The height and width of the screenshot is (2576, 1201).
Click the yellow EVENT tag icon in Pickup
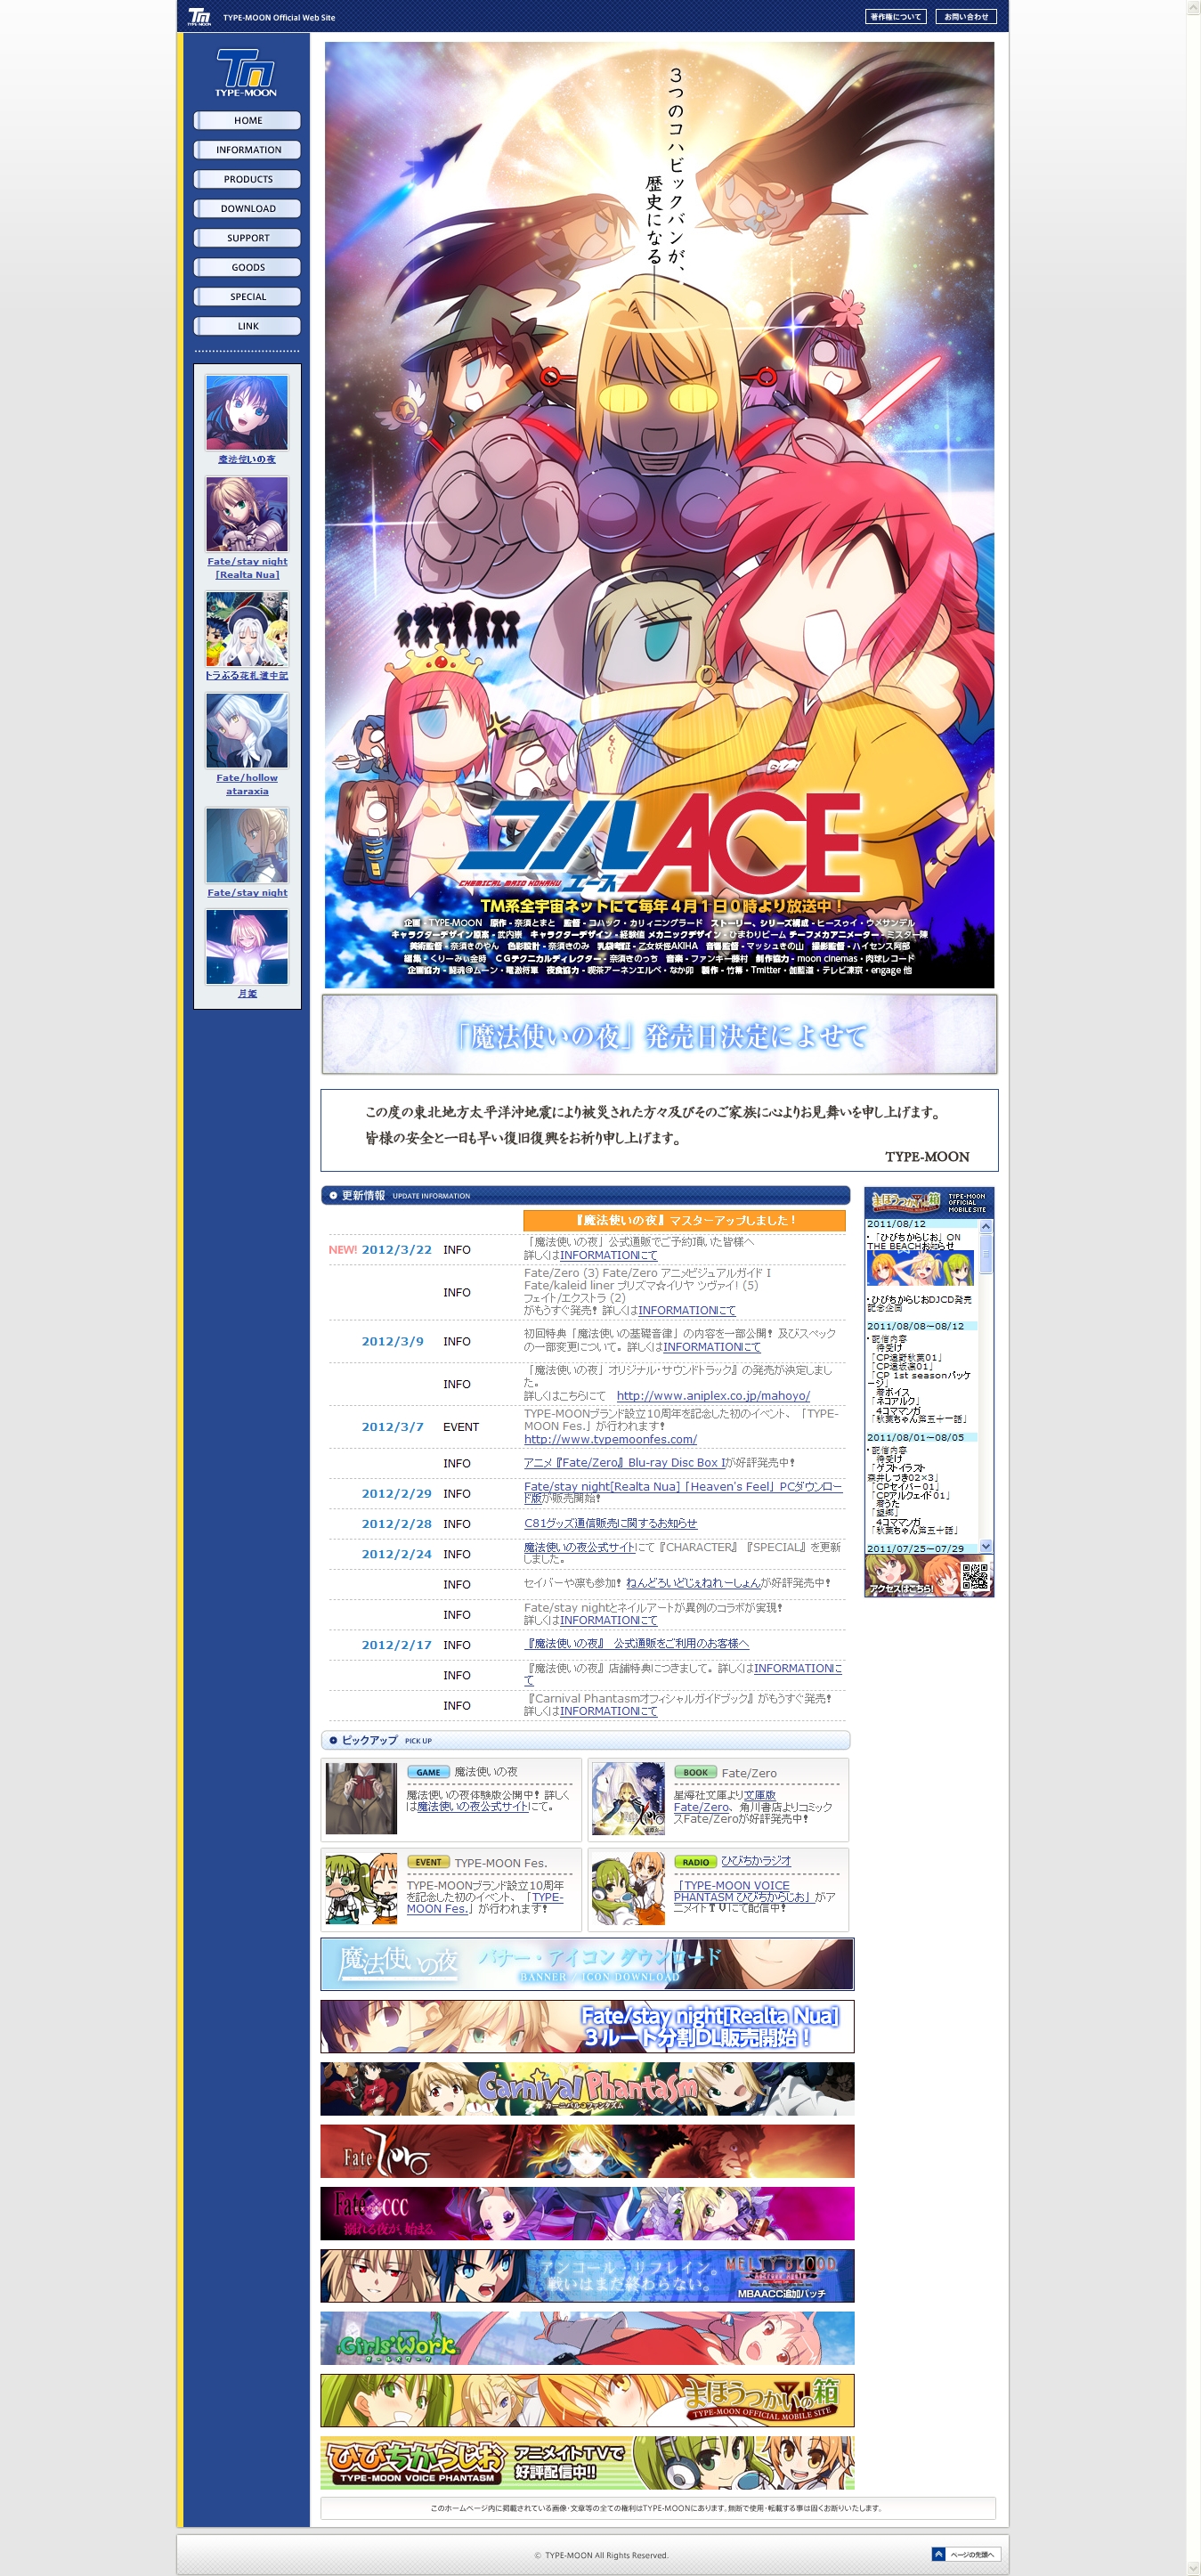(428, 1862)
